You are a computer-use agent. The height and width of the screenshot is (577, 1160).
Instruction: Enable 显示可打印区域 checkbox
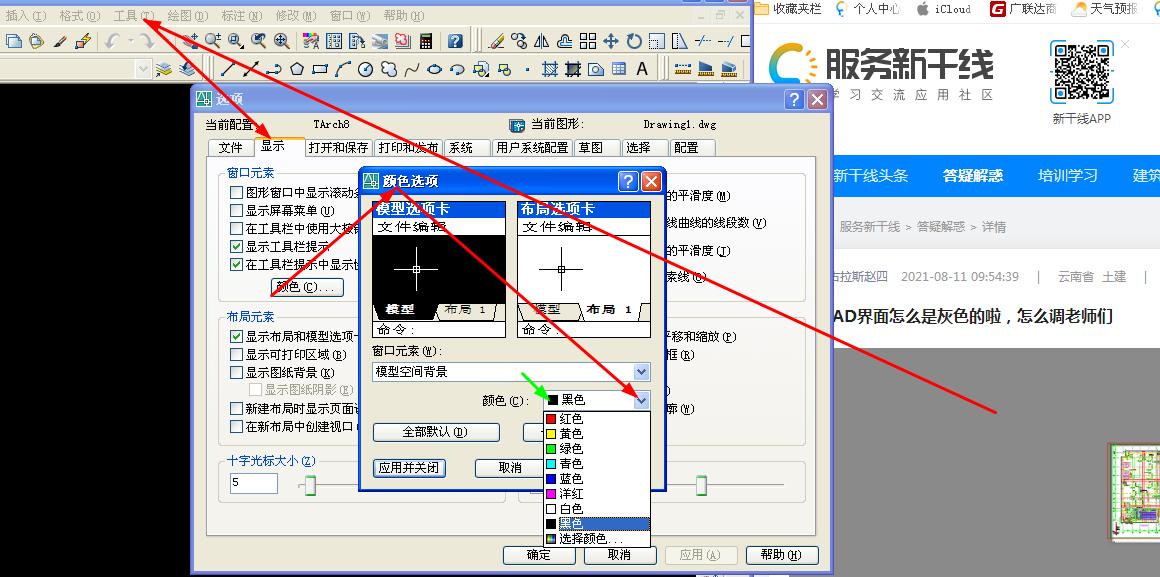[x=237, y=355]
